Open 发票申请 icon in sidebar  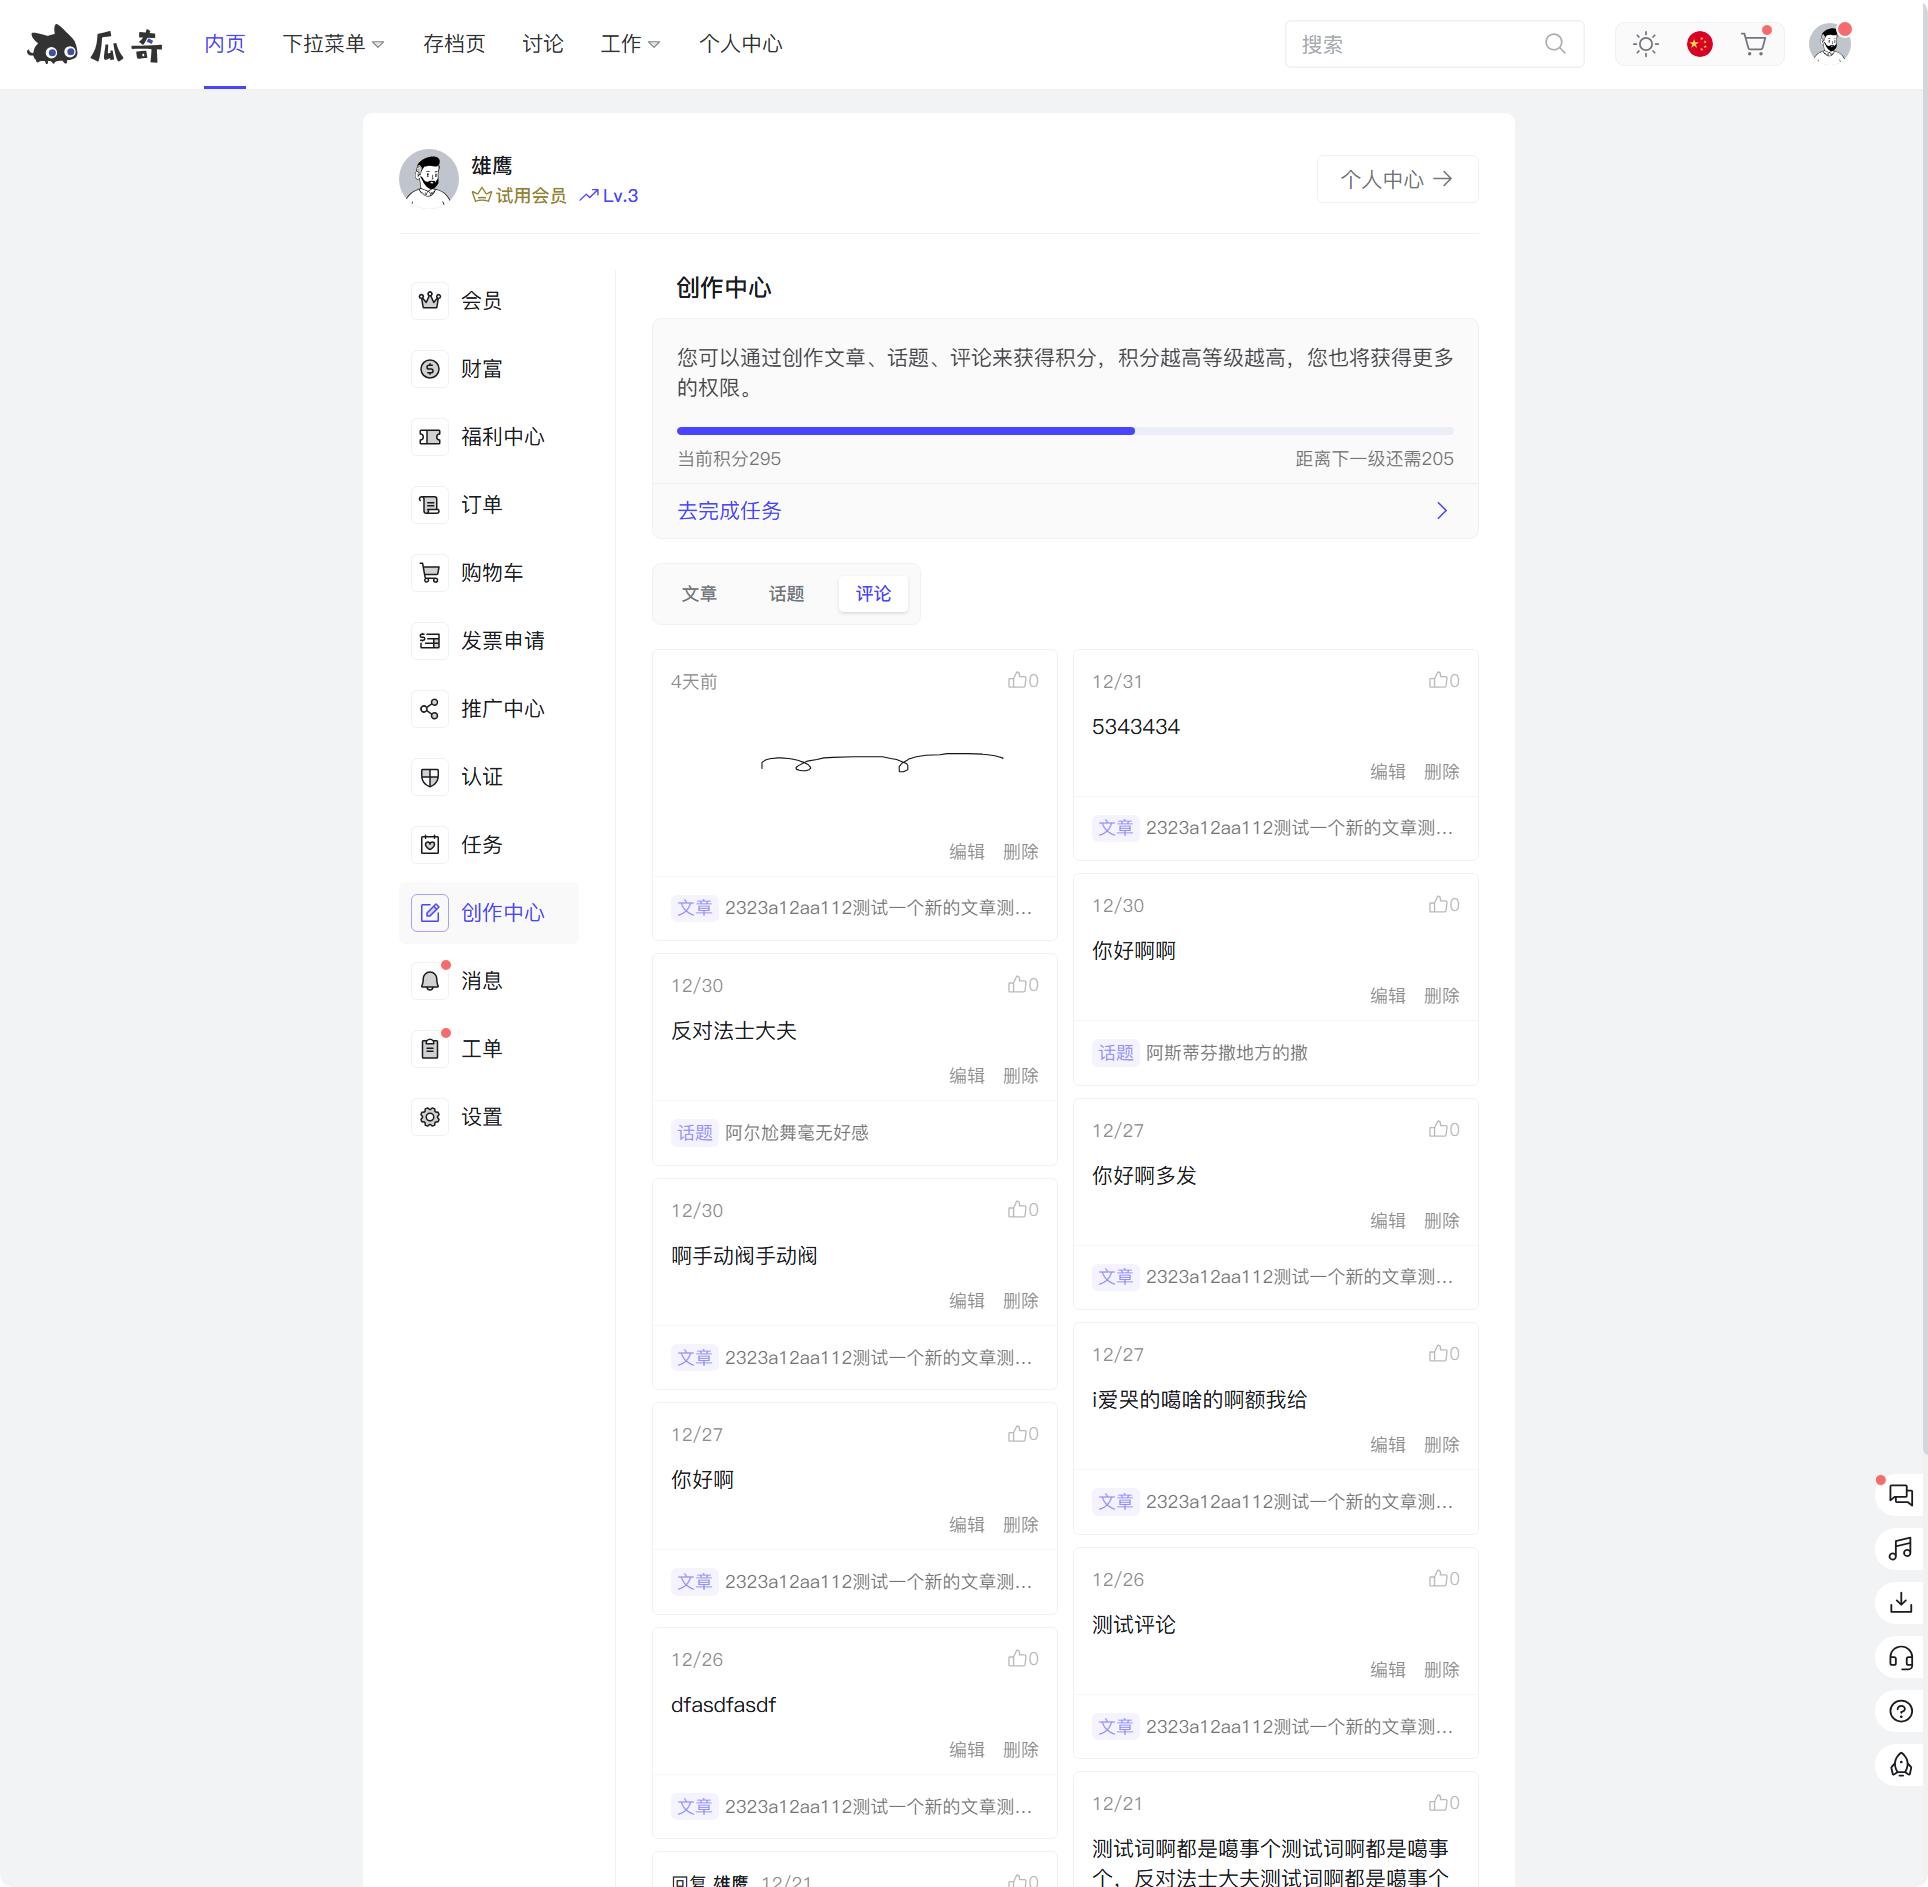point(430,640)
